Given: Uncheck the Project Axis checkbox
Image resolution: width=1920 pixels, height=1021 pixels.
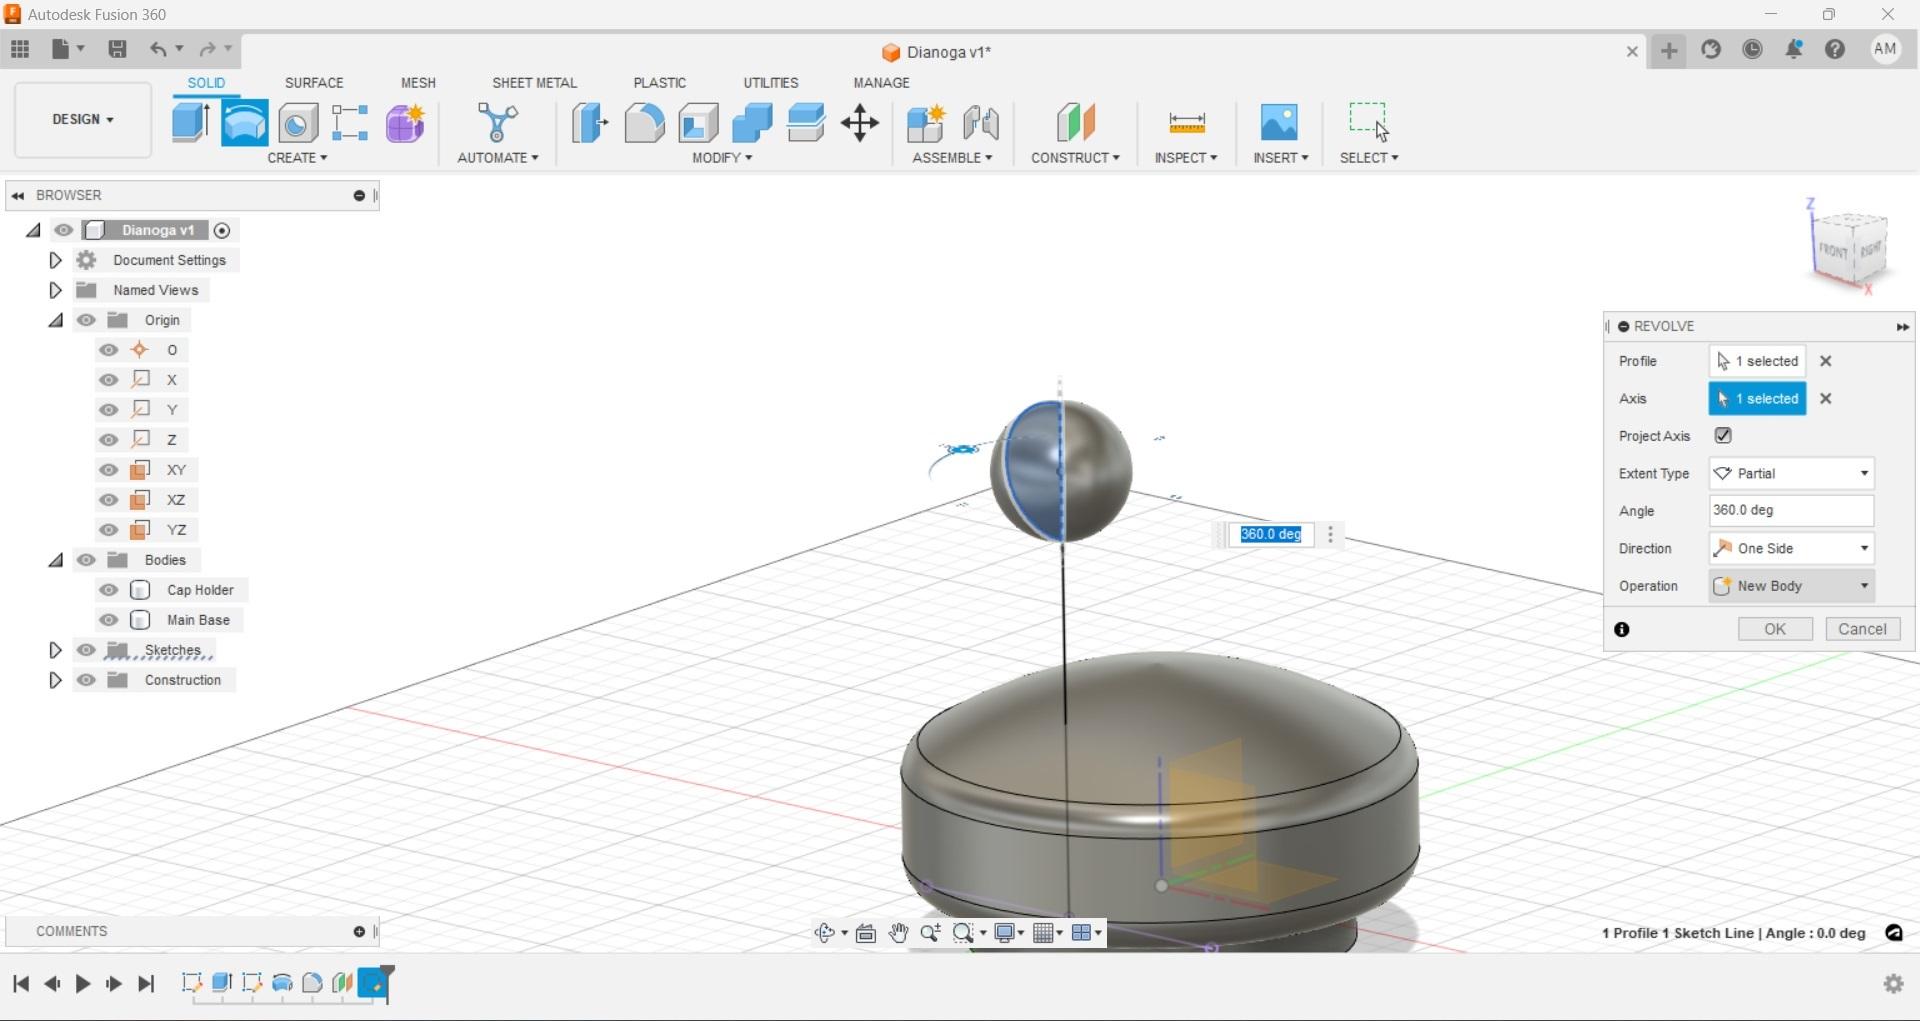Looking at the screenshot, I should (1723, 436).
